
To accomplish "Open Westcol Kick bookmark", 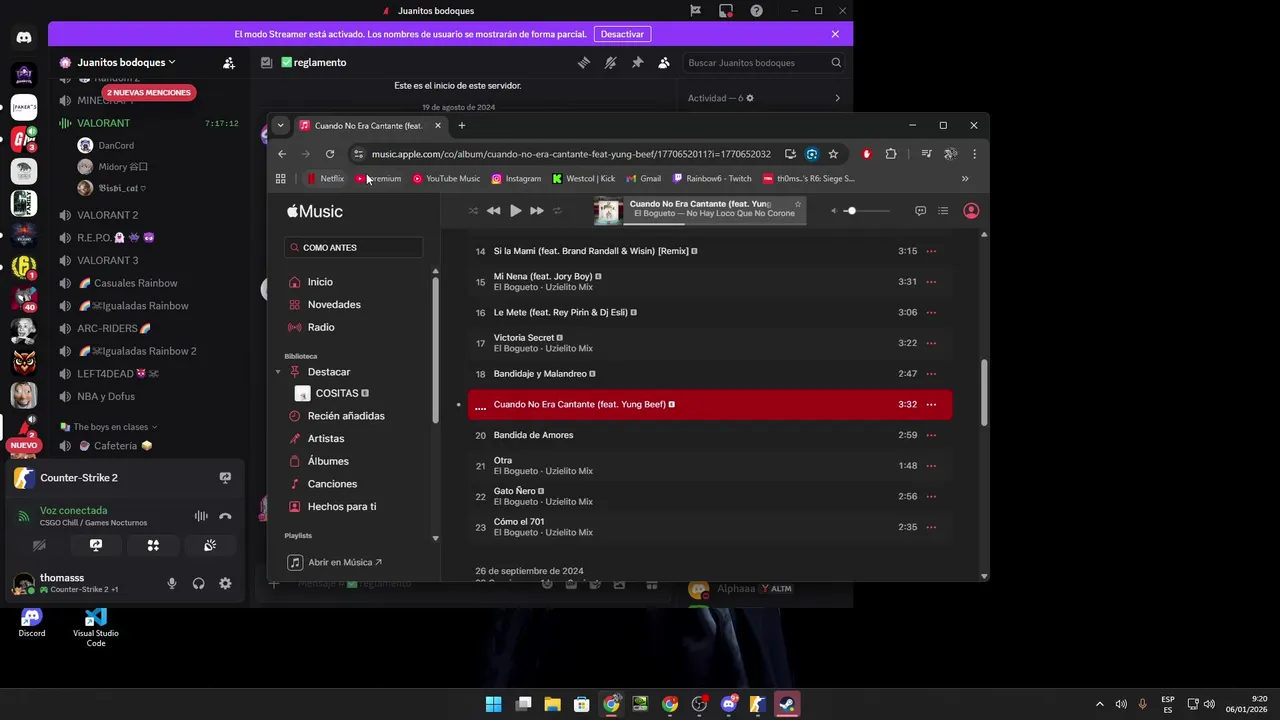I will click(x=584, y=179).
